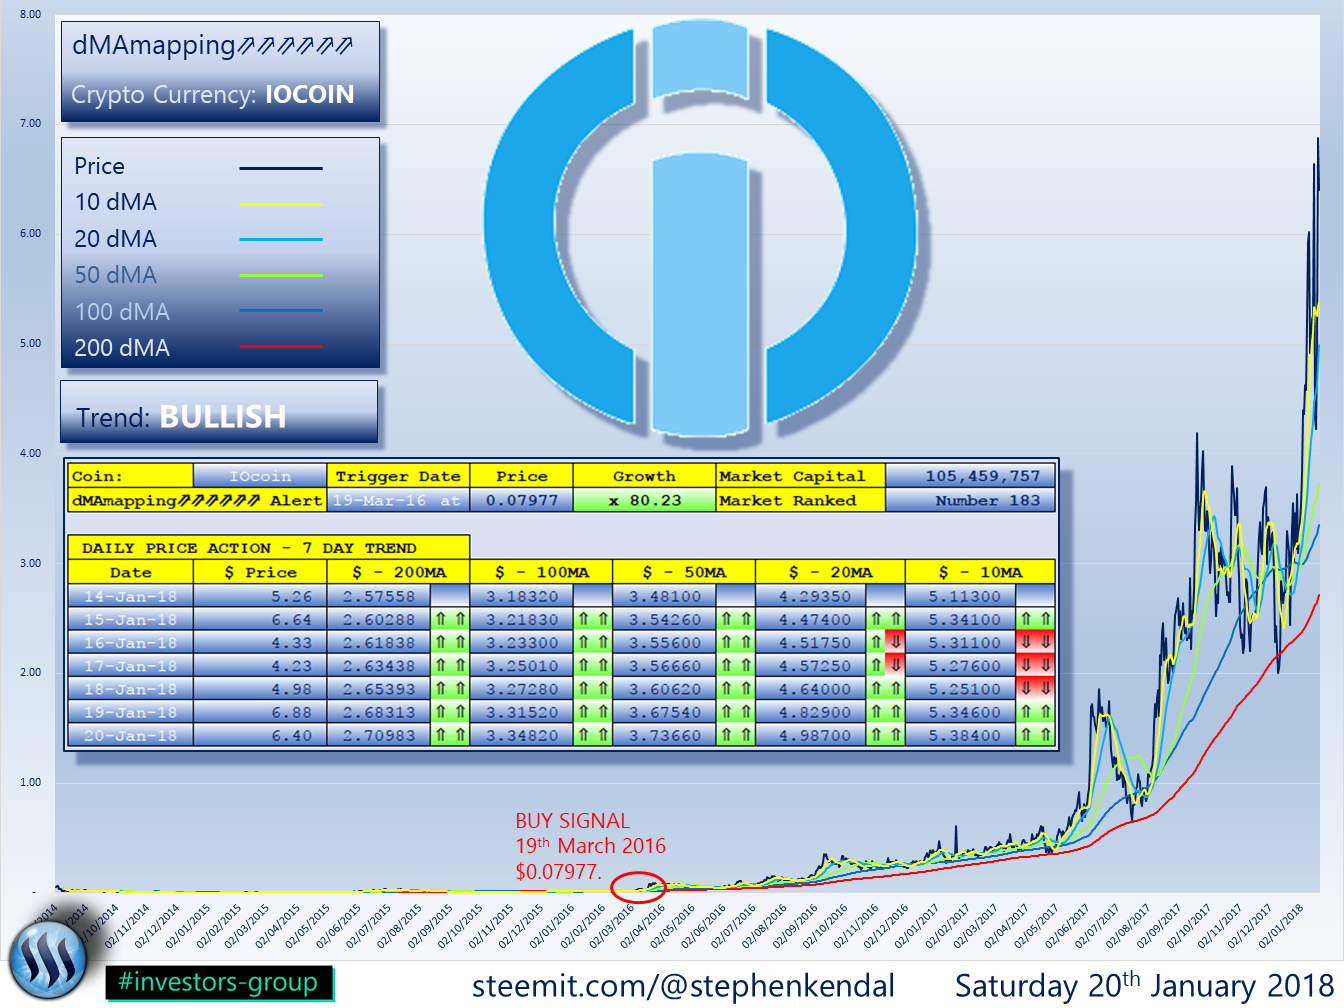Click the Steemit logo icon
Viewport: 1344px width, 1008px height.
pos(48,961)
